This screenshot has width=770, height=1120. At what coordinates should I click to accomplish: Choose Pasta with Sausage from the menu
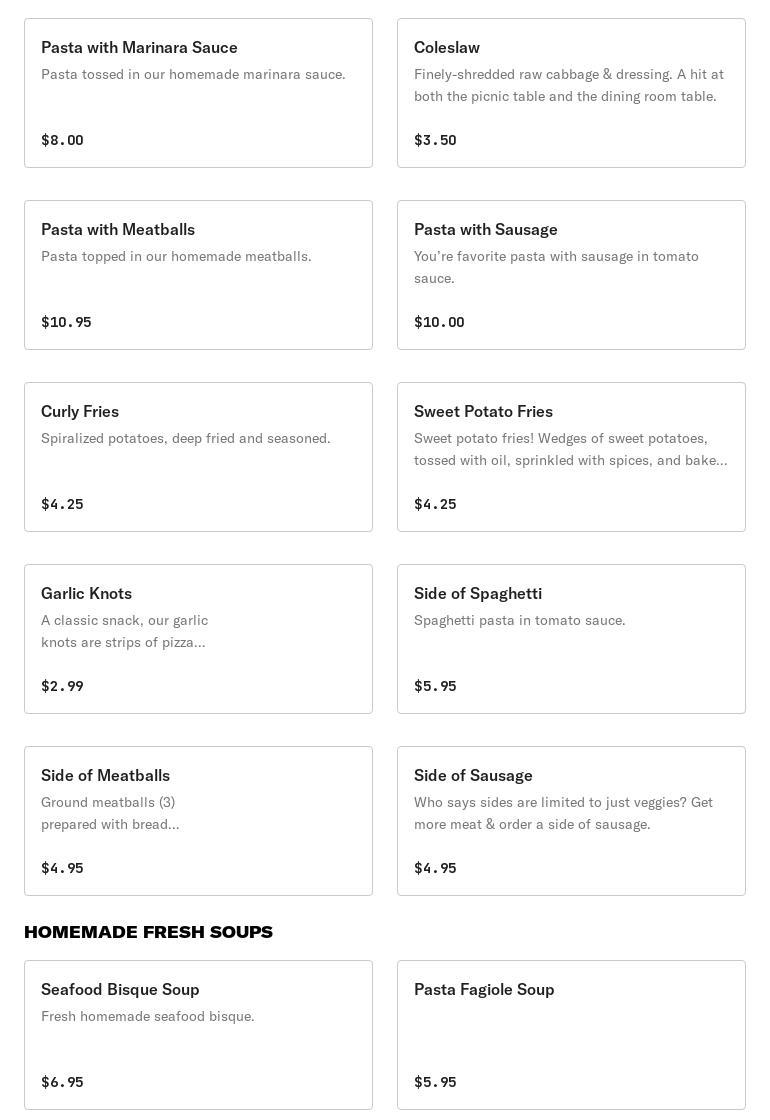571,275
